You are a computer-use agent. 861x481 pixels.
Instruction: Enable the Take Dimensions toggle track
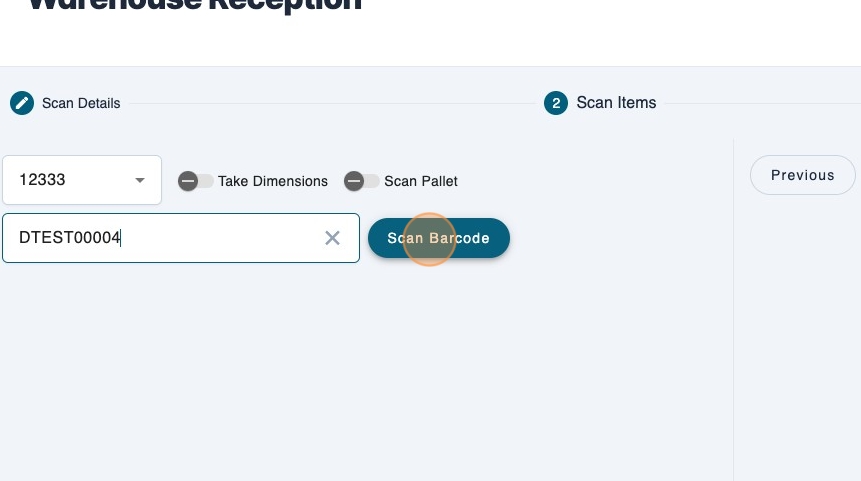(x=204, y=181)
